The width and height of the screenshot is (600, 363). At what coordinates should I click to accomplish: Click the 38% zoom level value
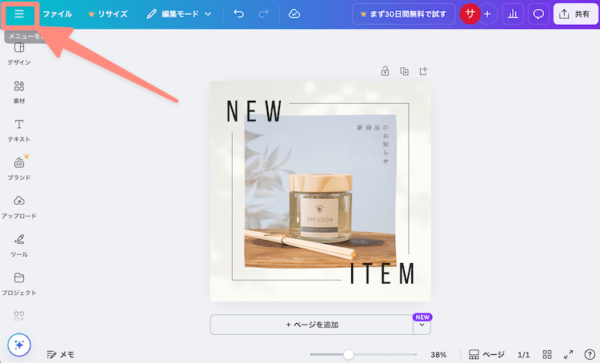click(438, 355)
